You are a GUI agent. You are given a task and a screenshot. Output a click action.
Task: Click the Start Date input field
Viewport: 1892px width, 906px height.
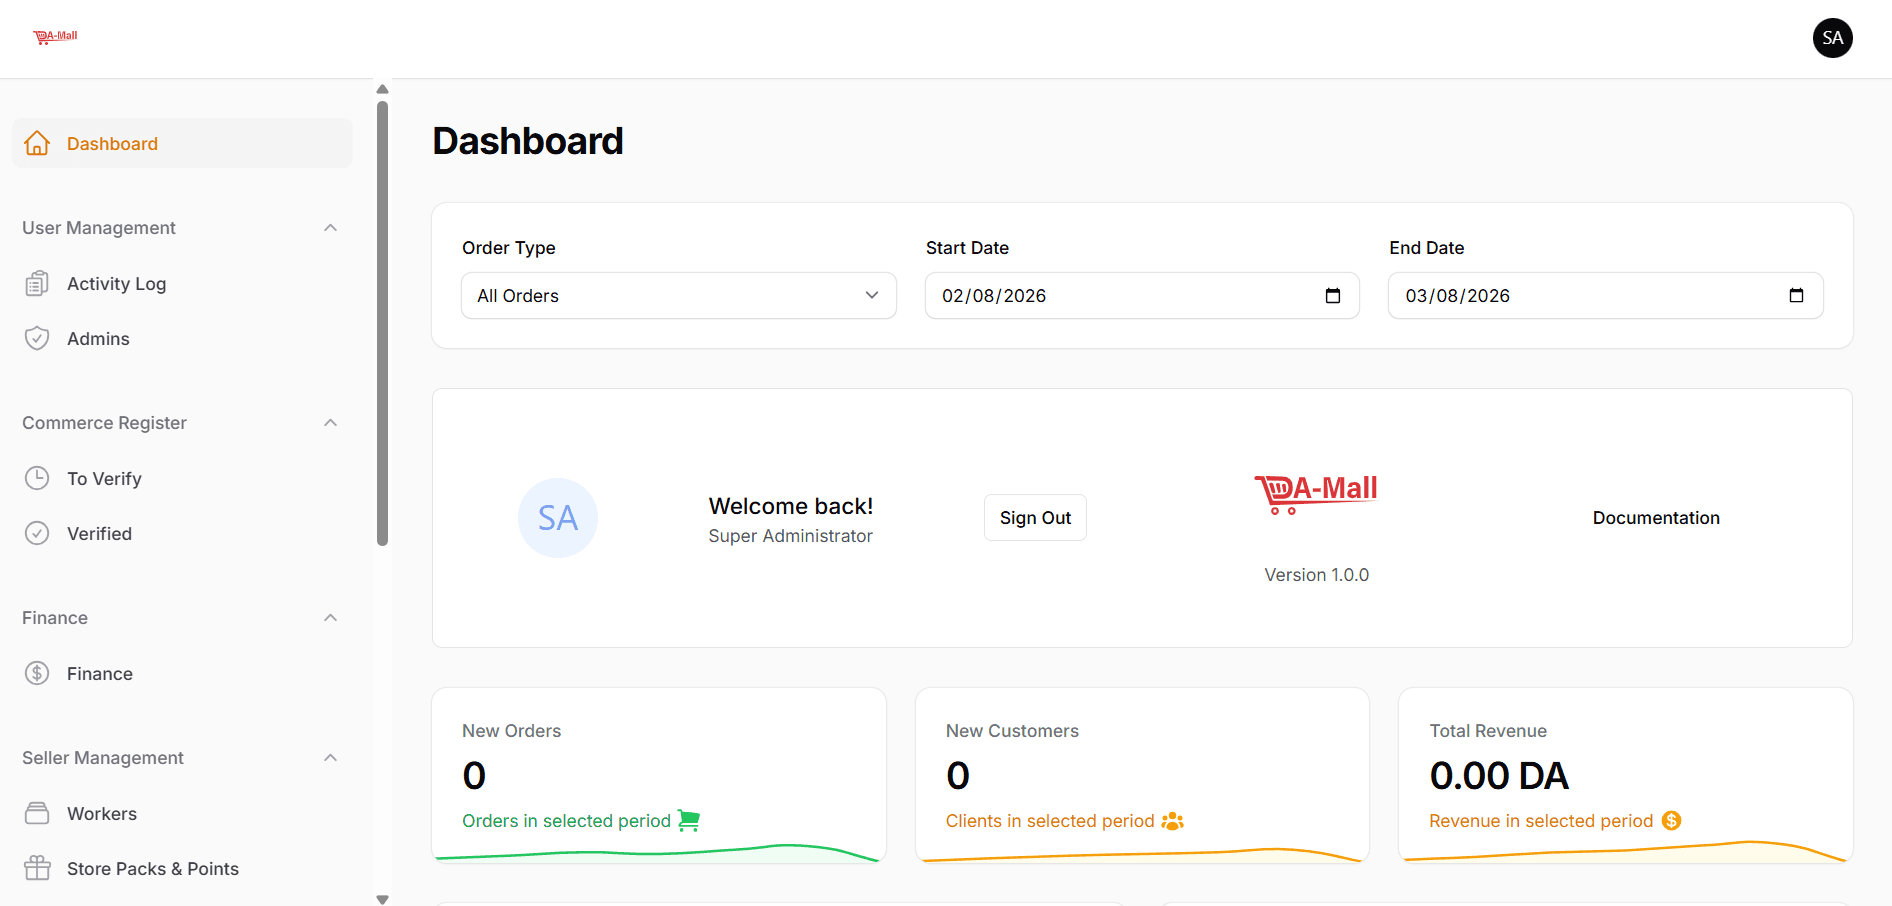(x=1142, y=296)
